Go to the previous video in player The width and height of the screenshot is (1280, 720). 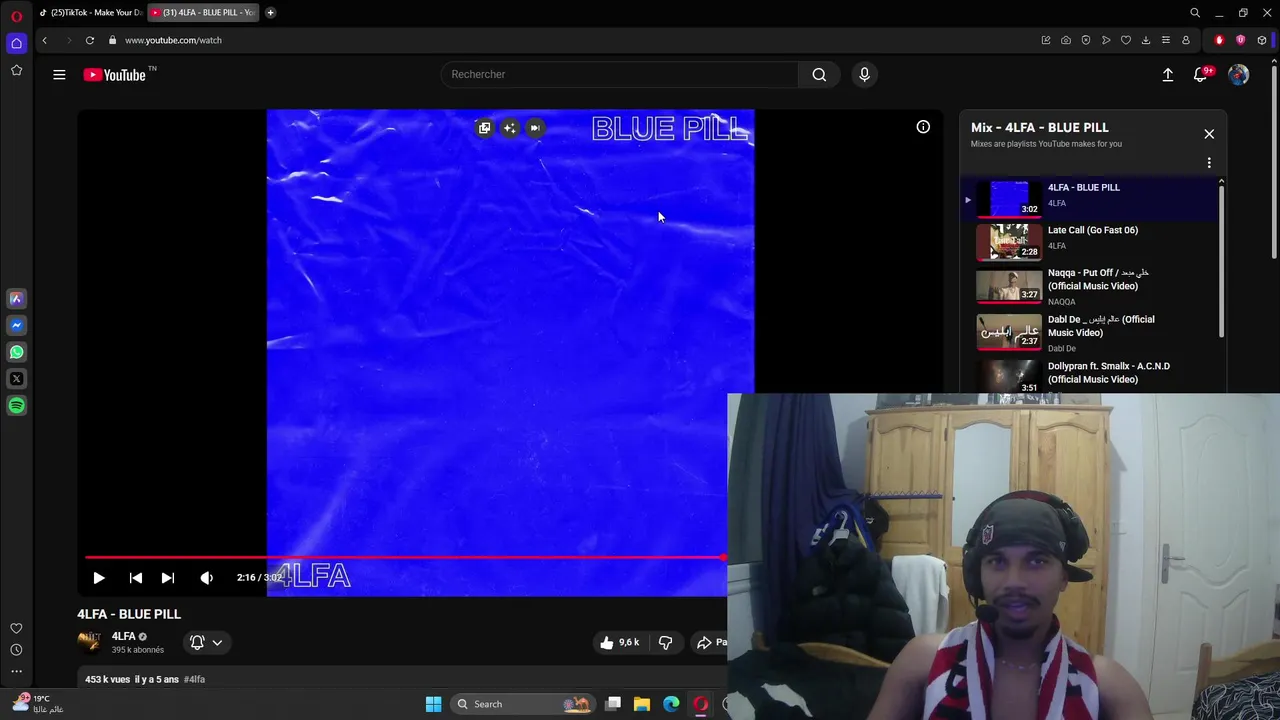coord(136,578)
